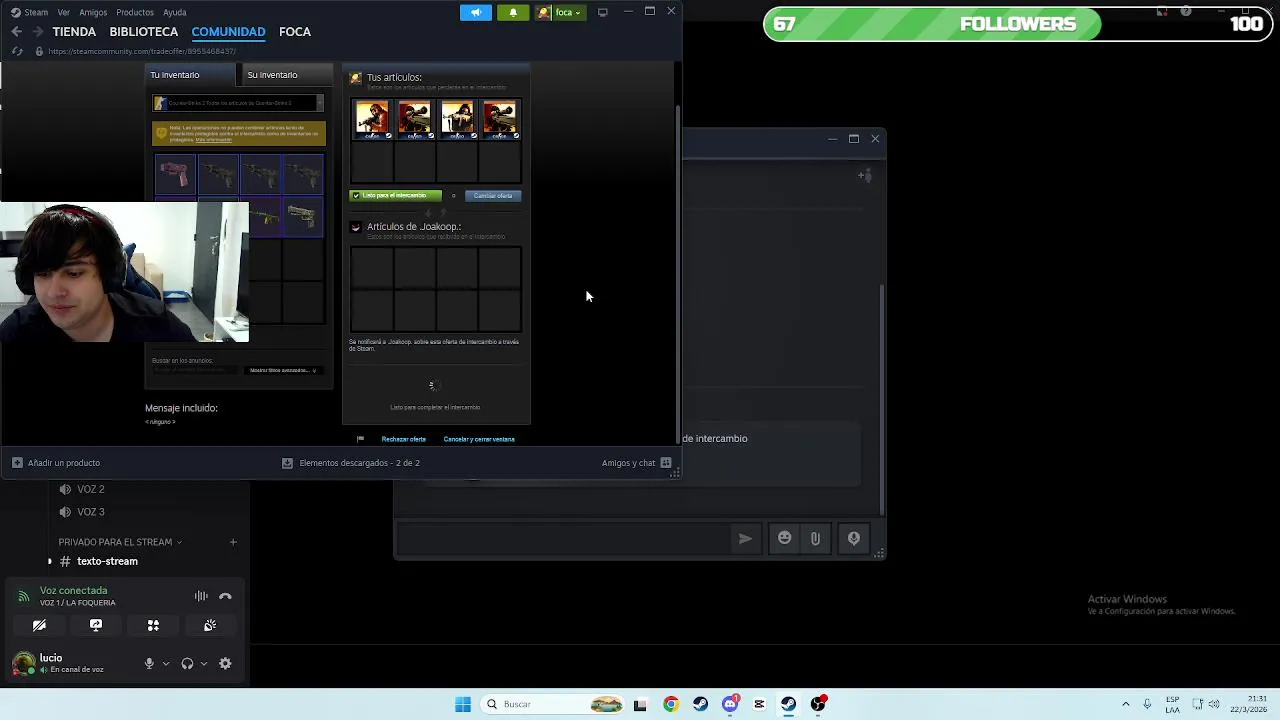Click the fourth CS:GO case in Tus artículos

[x=500, y=119]
